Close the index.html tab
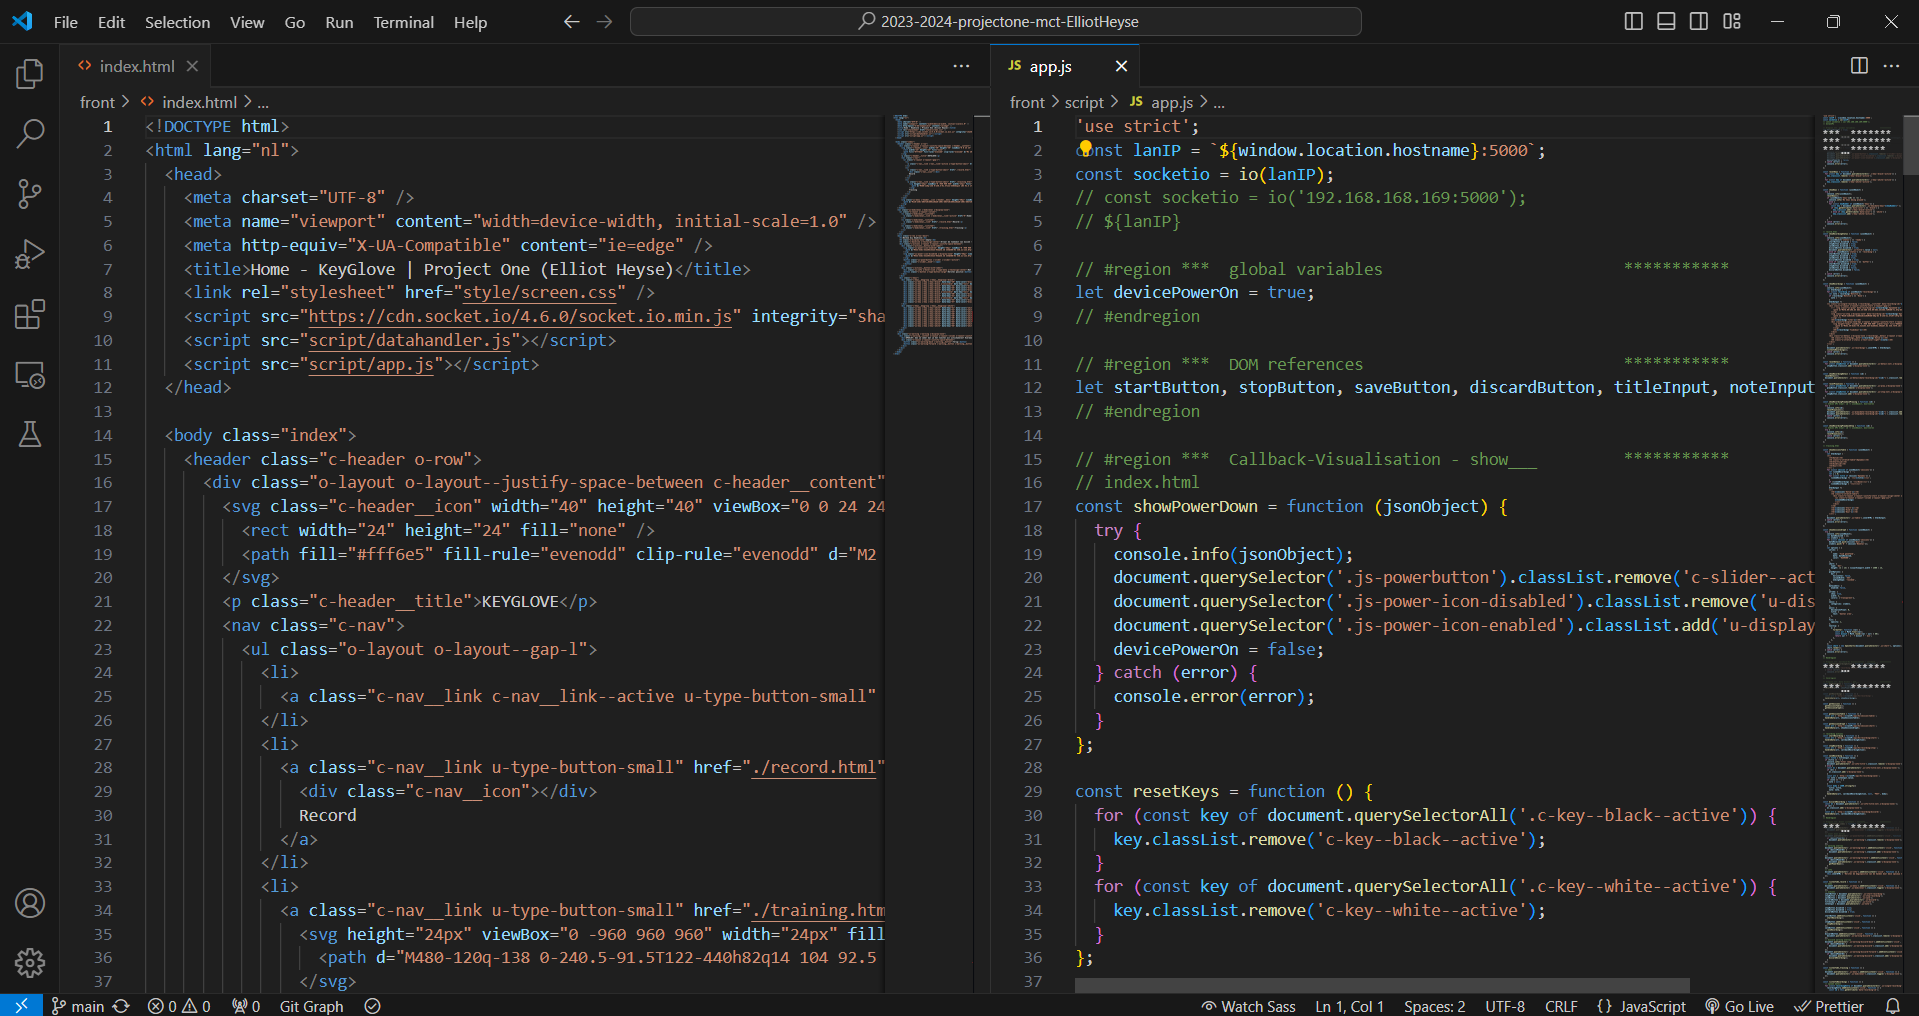The height and width of the screenshot is (1016, 1919). (x=192, y=66)
